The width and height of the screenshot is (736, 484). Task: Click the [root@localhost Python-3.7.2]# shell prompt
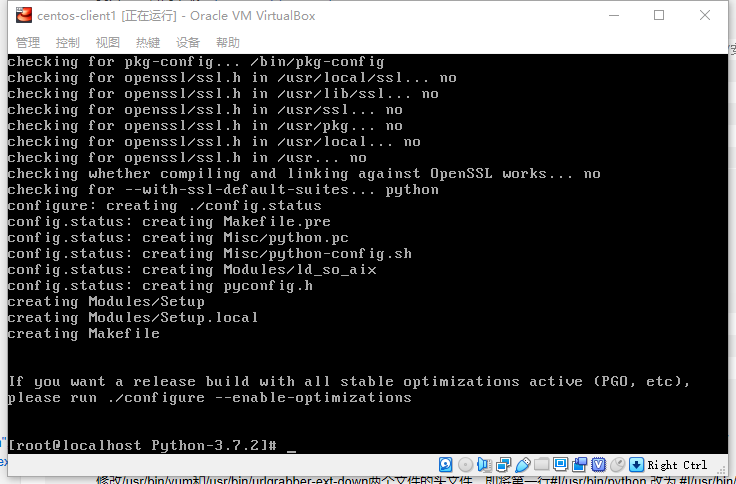[x=142, y=445]
